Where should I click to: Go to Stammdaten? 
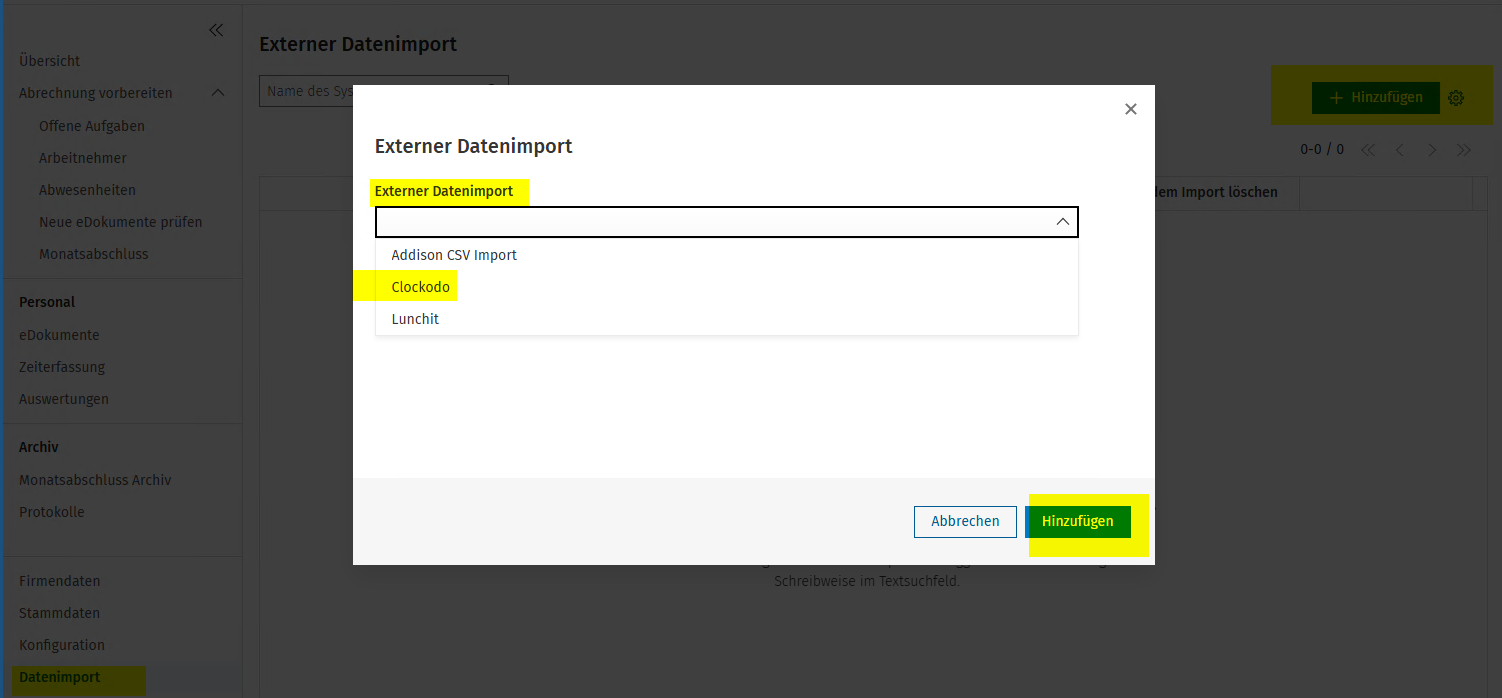60,613
